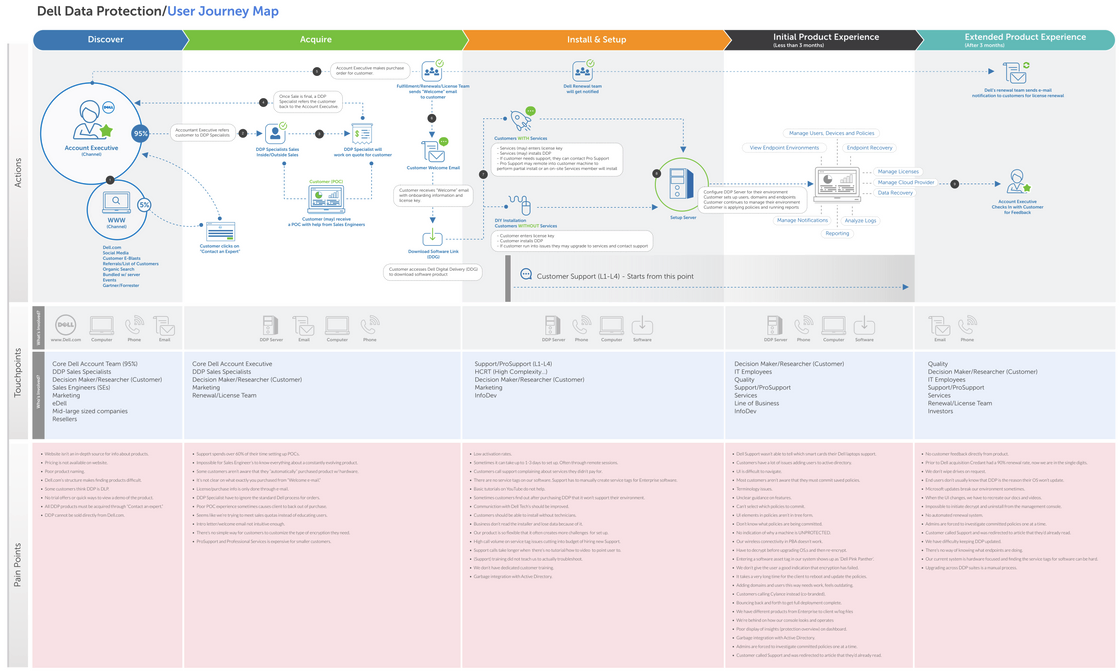The height and width of the screenshot is (672, 1120).
Task: Click the DDP Specialists Sales person icon
Action: 277,133
